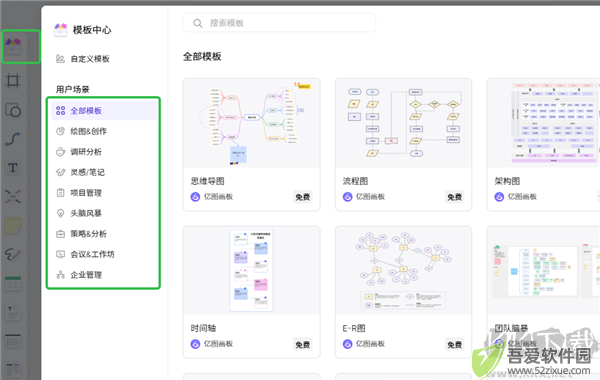Select the table tool icon
The height and width of the screenshot is (380, 600).
click(13, 284)
